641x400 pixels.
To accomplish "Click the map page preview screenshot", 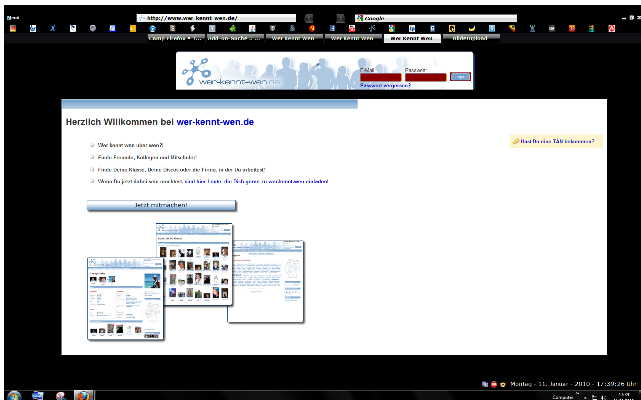I will pos(268,281).
